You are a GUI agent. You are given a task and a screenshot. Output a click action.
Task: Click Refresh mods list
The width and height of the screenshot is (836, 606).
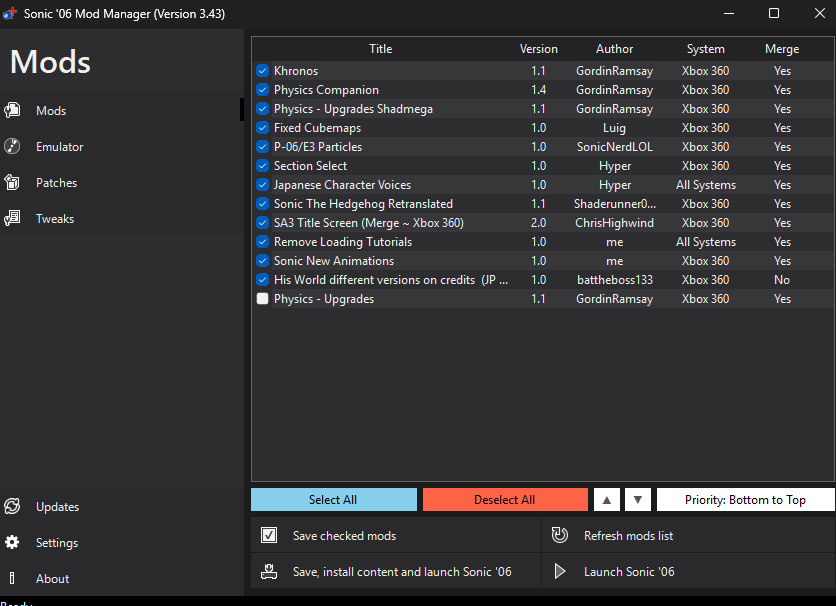point(688,535)
